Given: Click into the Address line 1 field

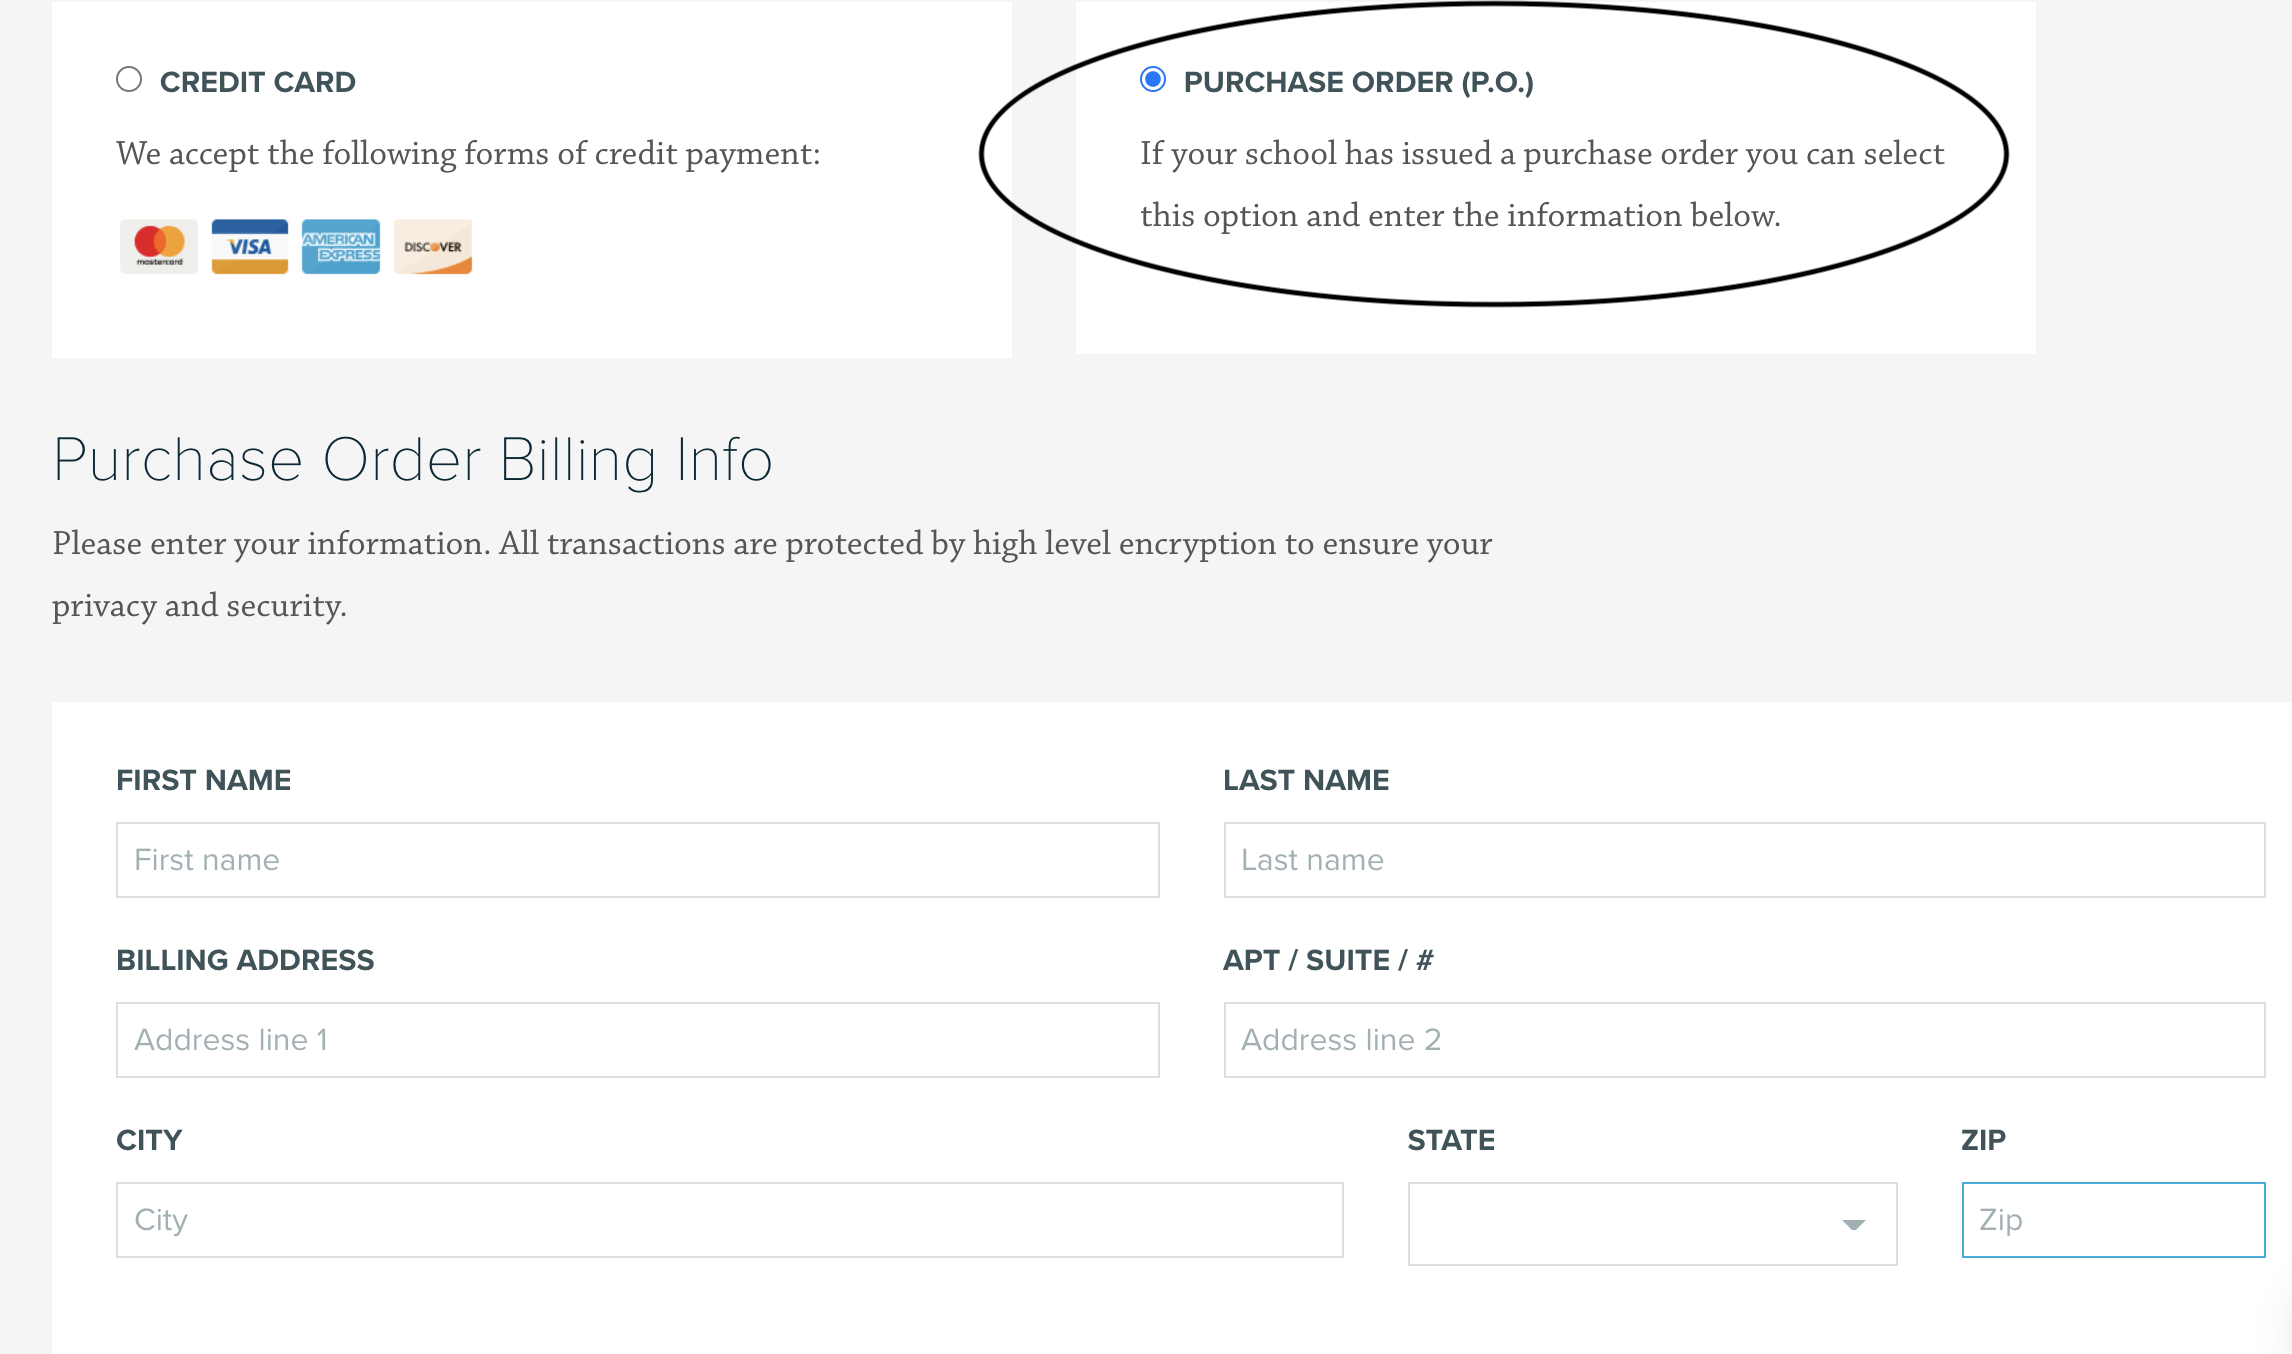Looking at the screenshot, I should tap(638, 1040).
